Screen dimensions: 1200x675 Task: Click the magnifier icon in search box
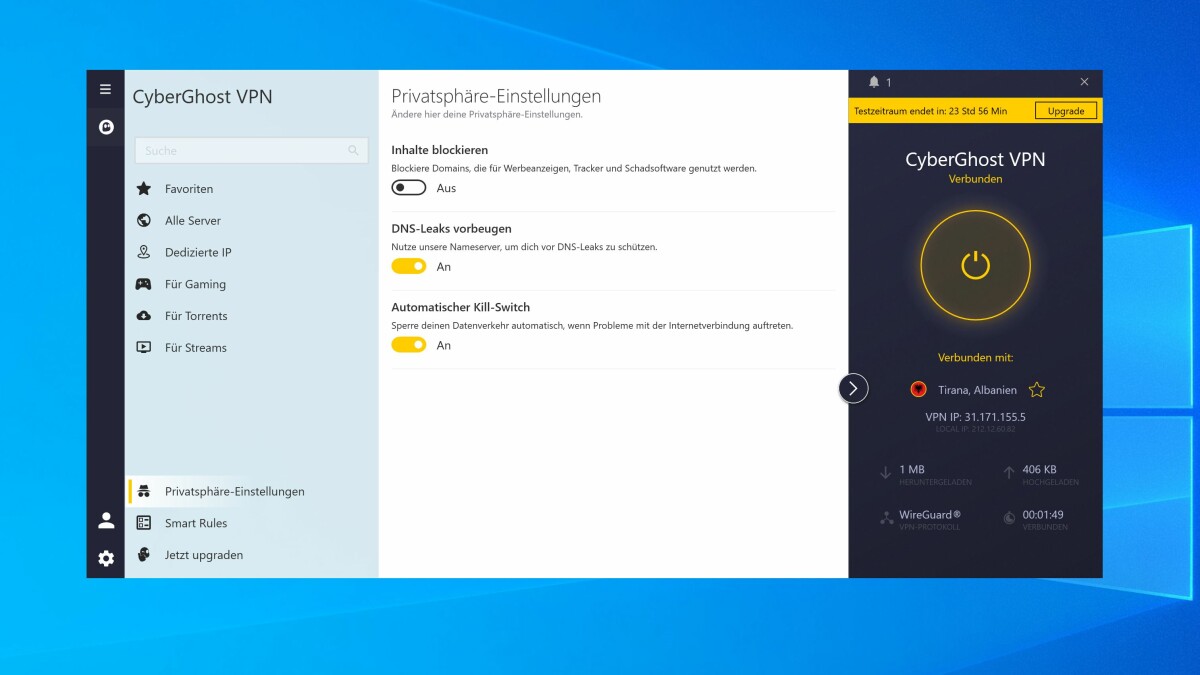(x=353, y=151)
